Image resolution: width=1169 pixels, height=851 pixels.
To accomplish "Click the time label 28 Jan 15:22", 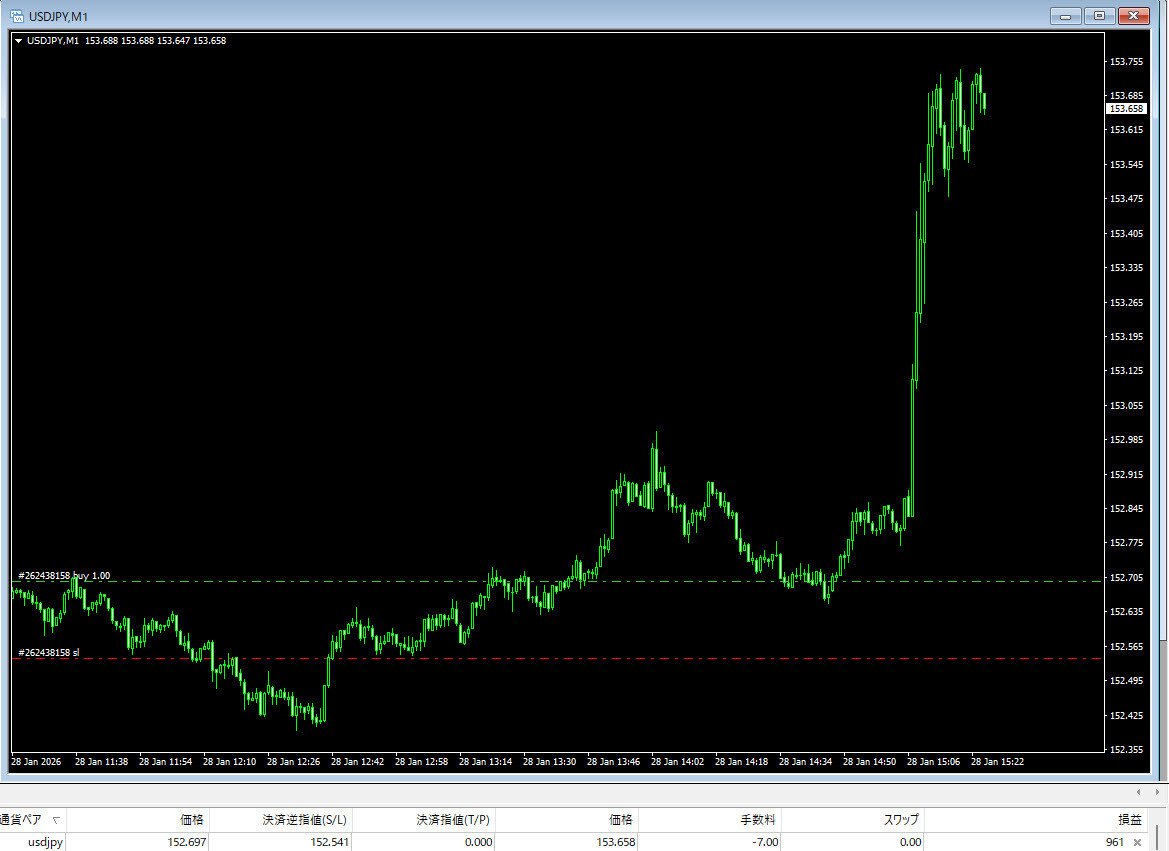I will (x=997, y=761).
